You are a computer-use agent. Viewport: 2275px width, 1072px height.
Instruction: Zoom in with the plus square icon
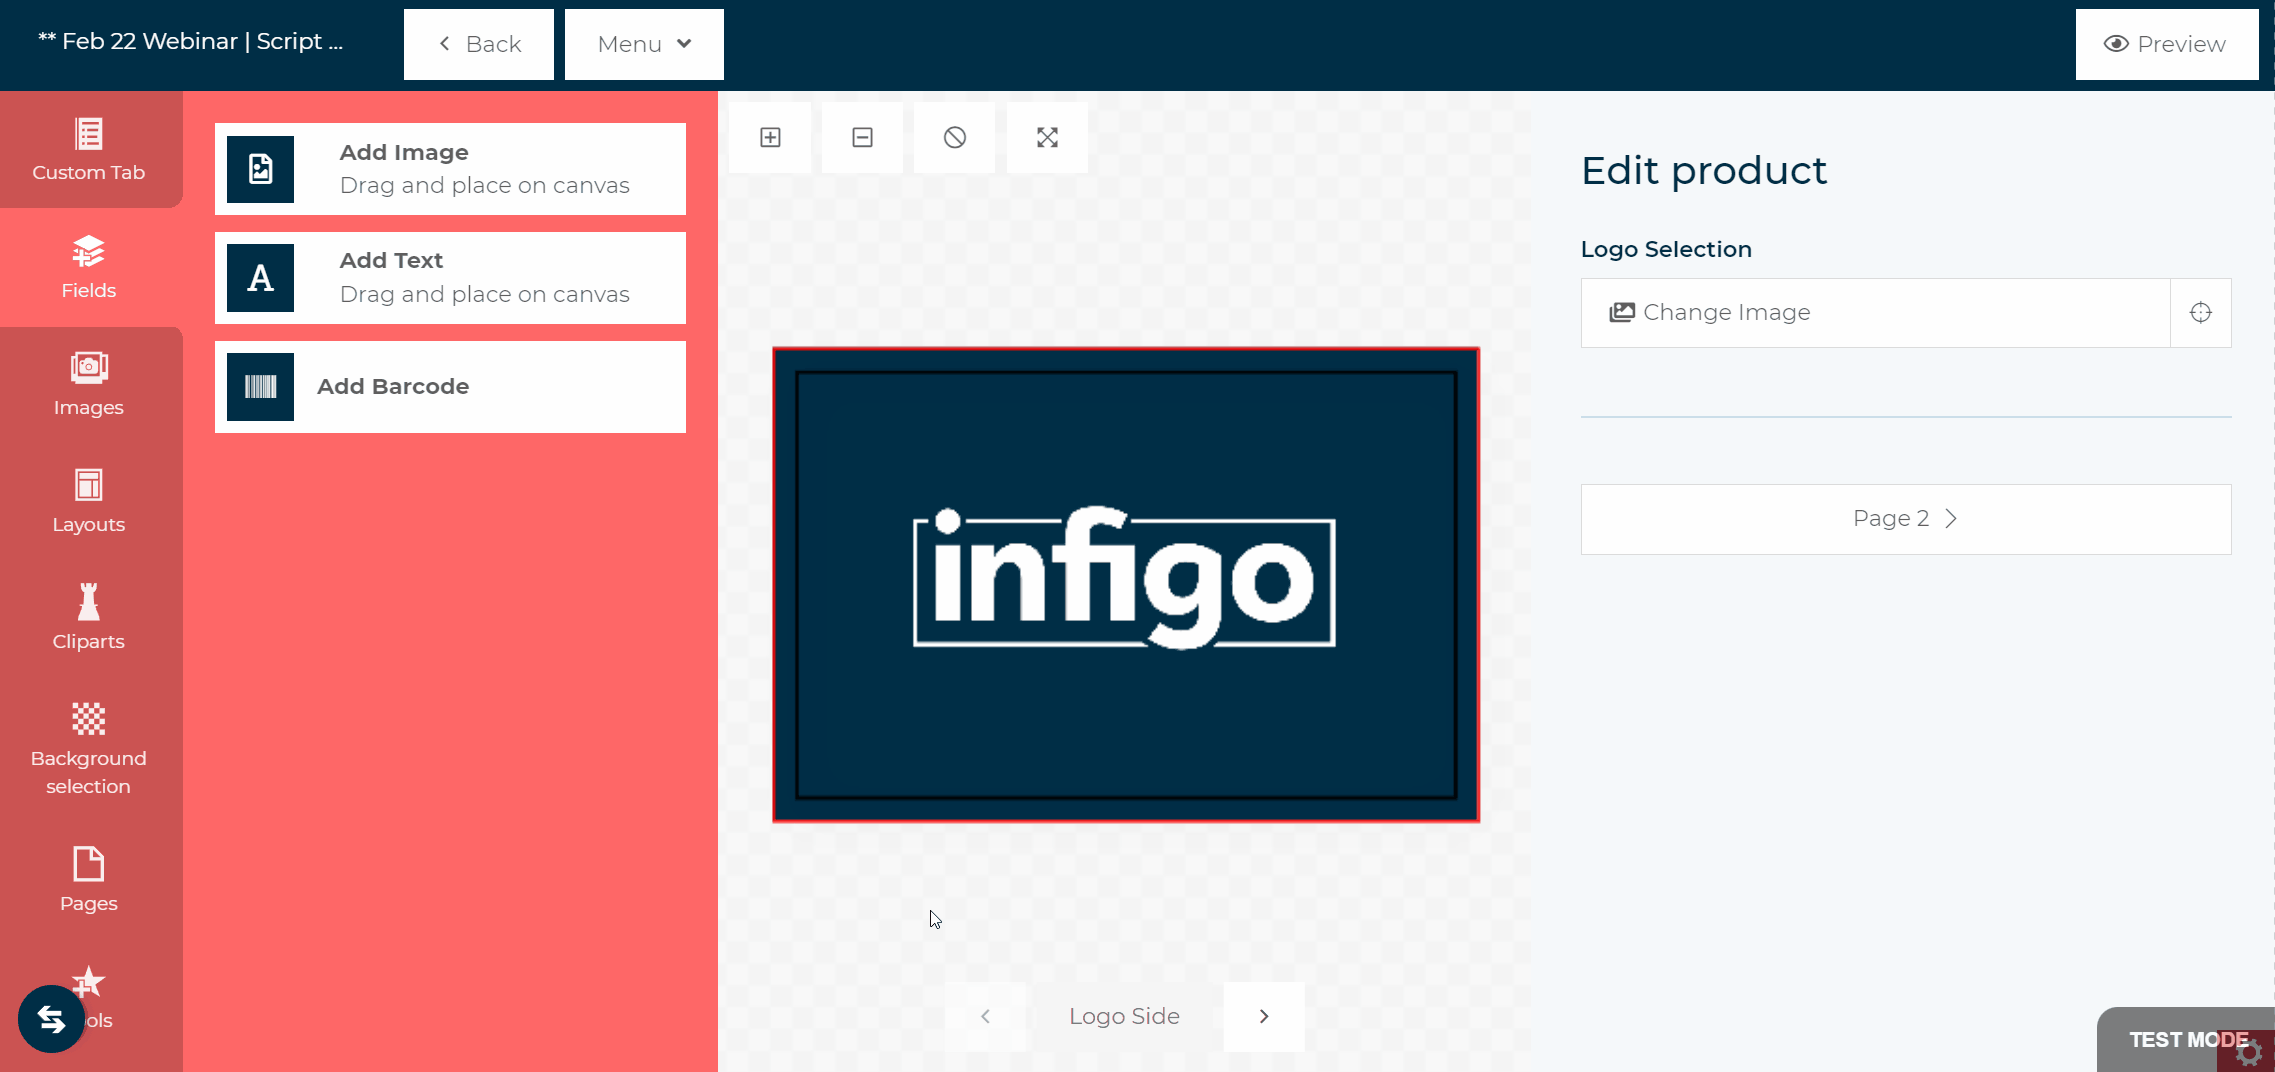(770, 137)
